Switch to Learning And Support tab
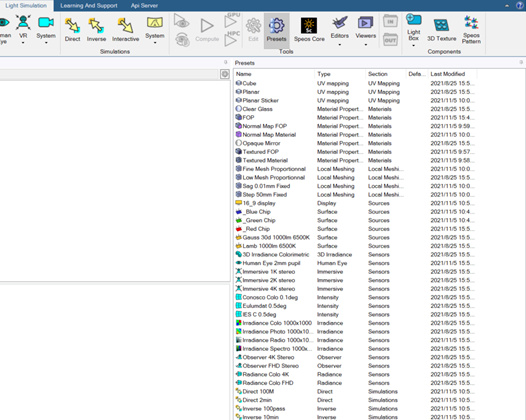The height and width of the screenshot is (420, 526). 89,5
